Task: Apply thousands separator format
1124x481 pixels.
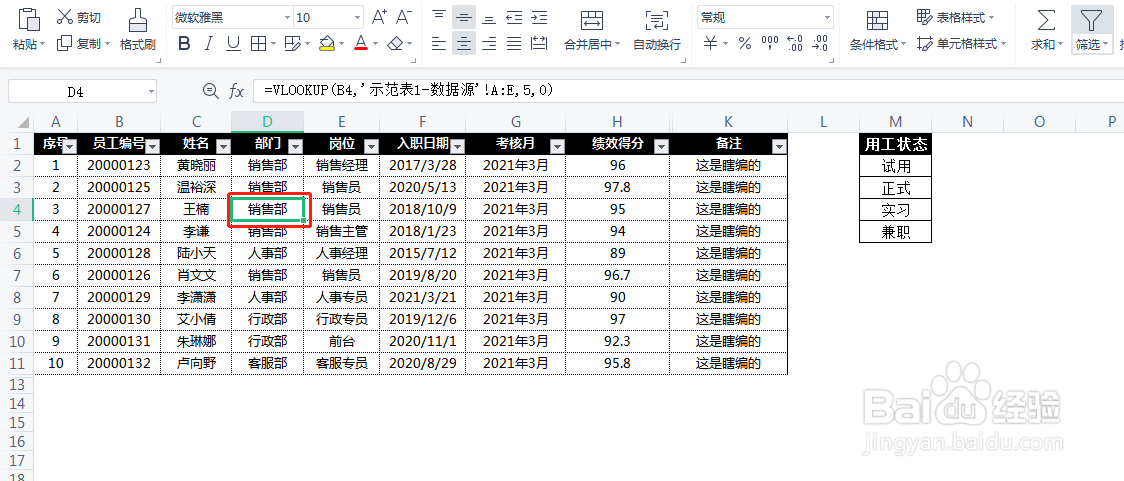Action: 770,44
